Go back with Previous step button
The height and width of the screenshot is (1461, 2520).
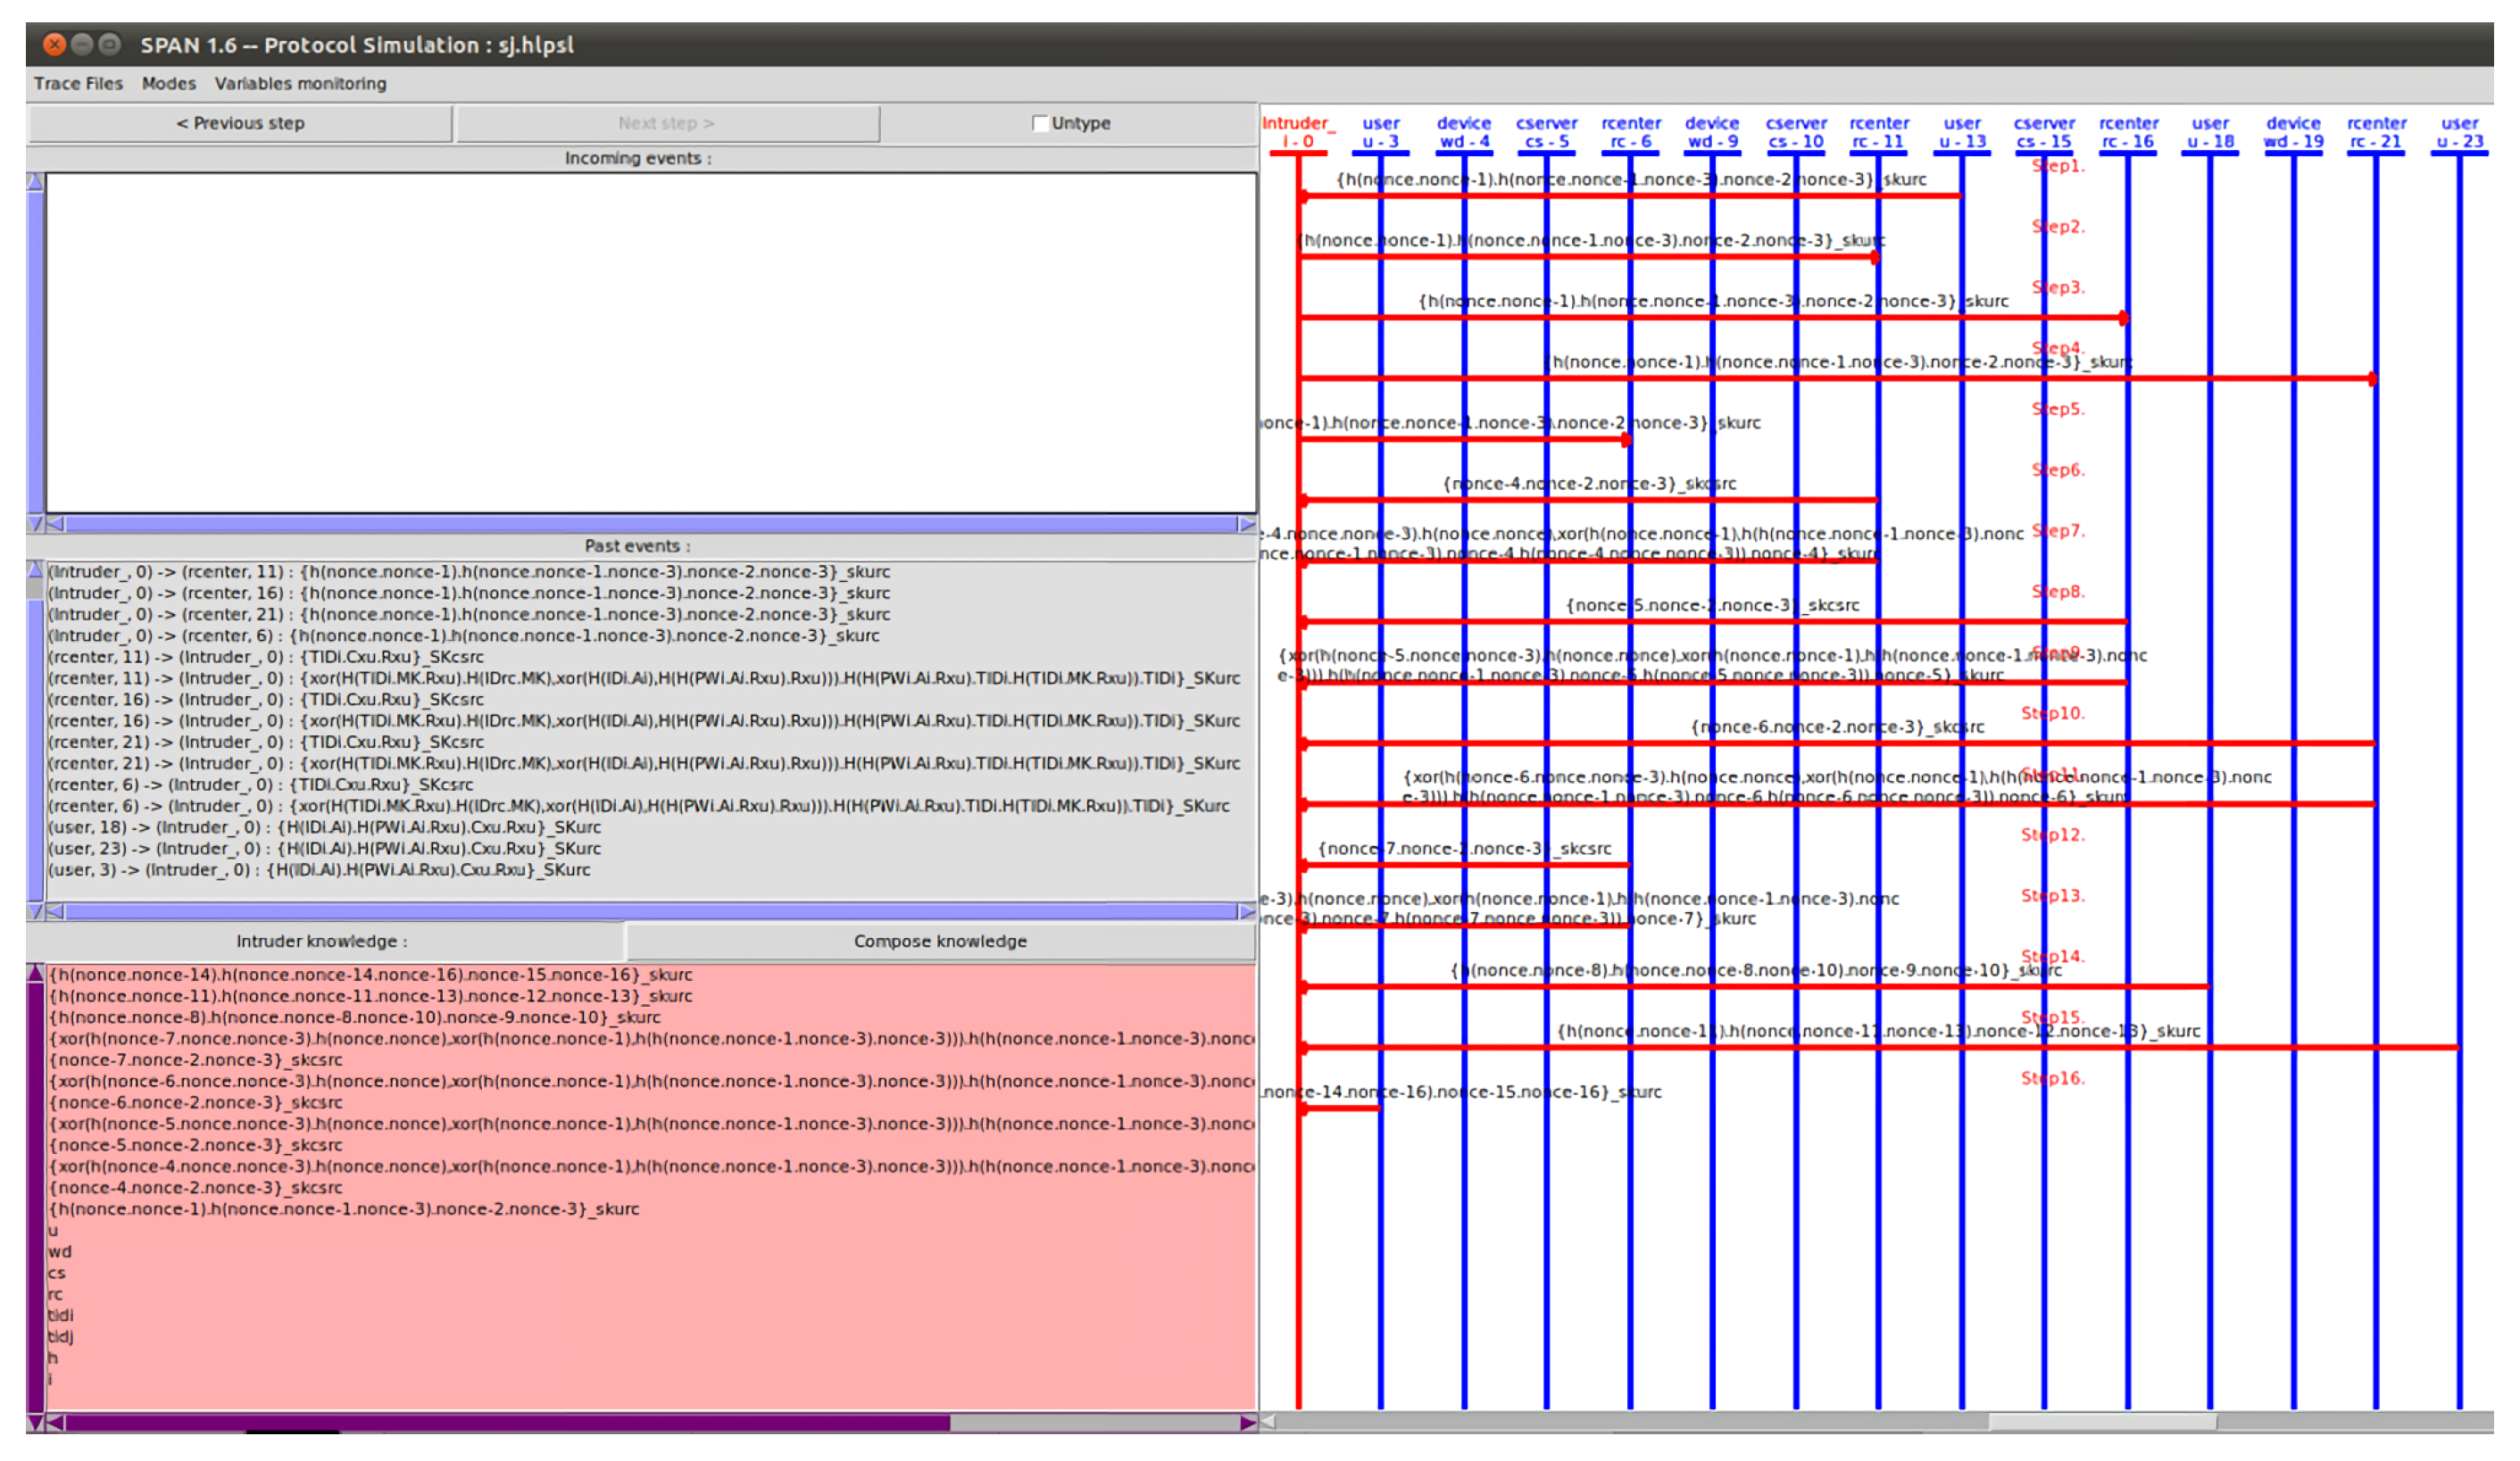tap(240, 123)
